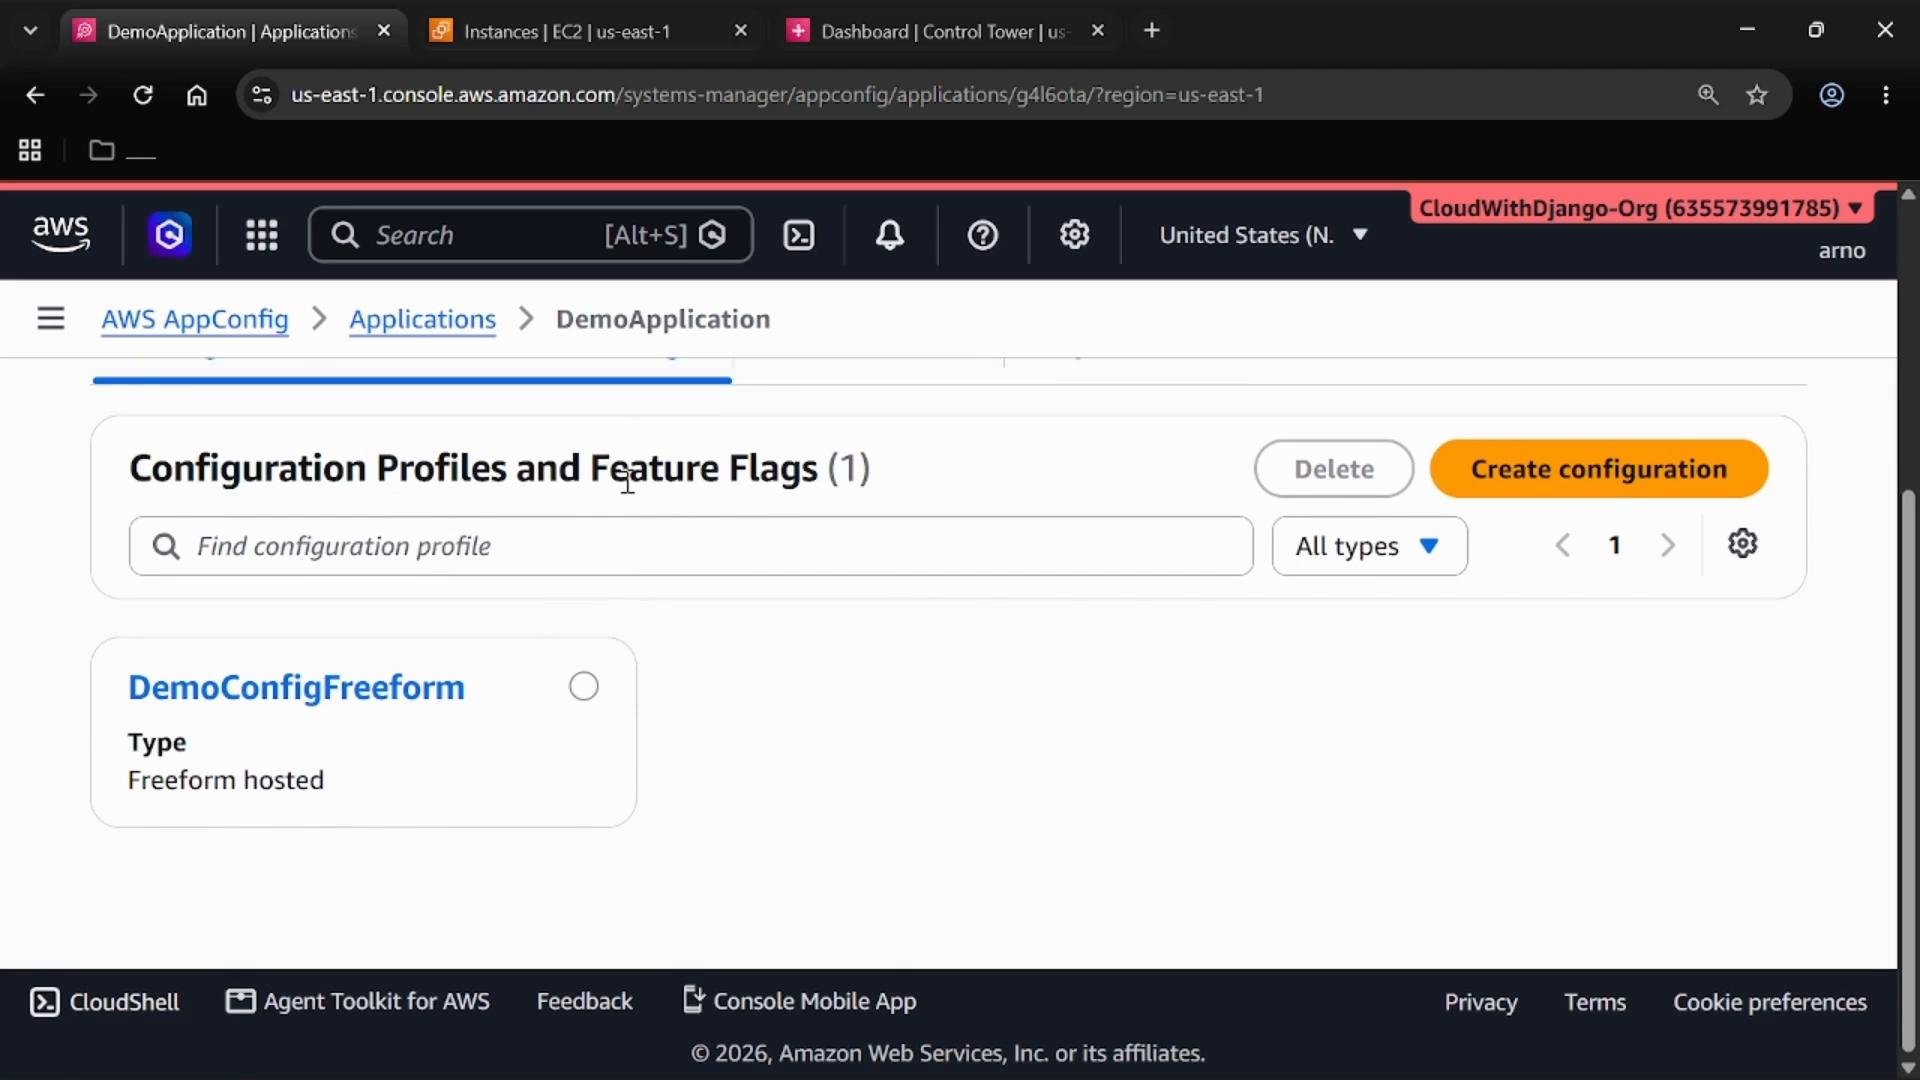Open Console Mobile App footer link
This screenshot has width=1920, height=1080.
(799, 1002)
